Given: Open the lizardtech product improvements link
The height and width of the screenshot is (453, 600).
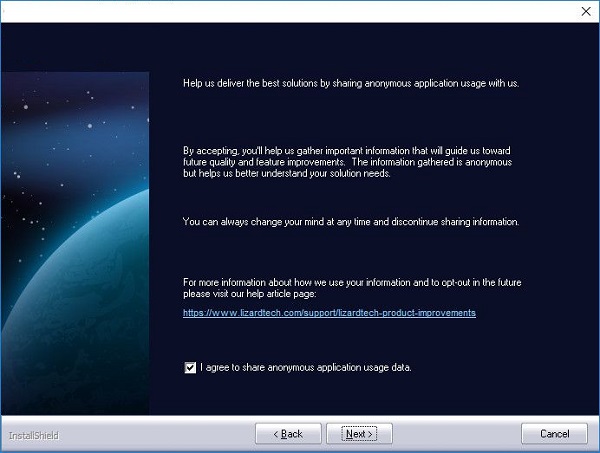Looking at the screenshot, I should [329, 313].
